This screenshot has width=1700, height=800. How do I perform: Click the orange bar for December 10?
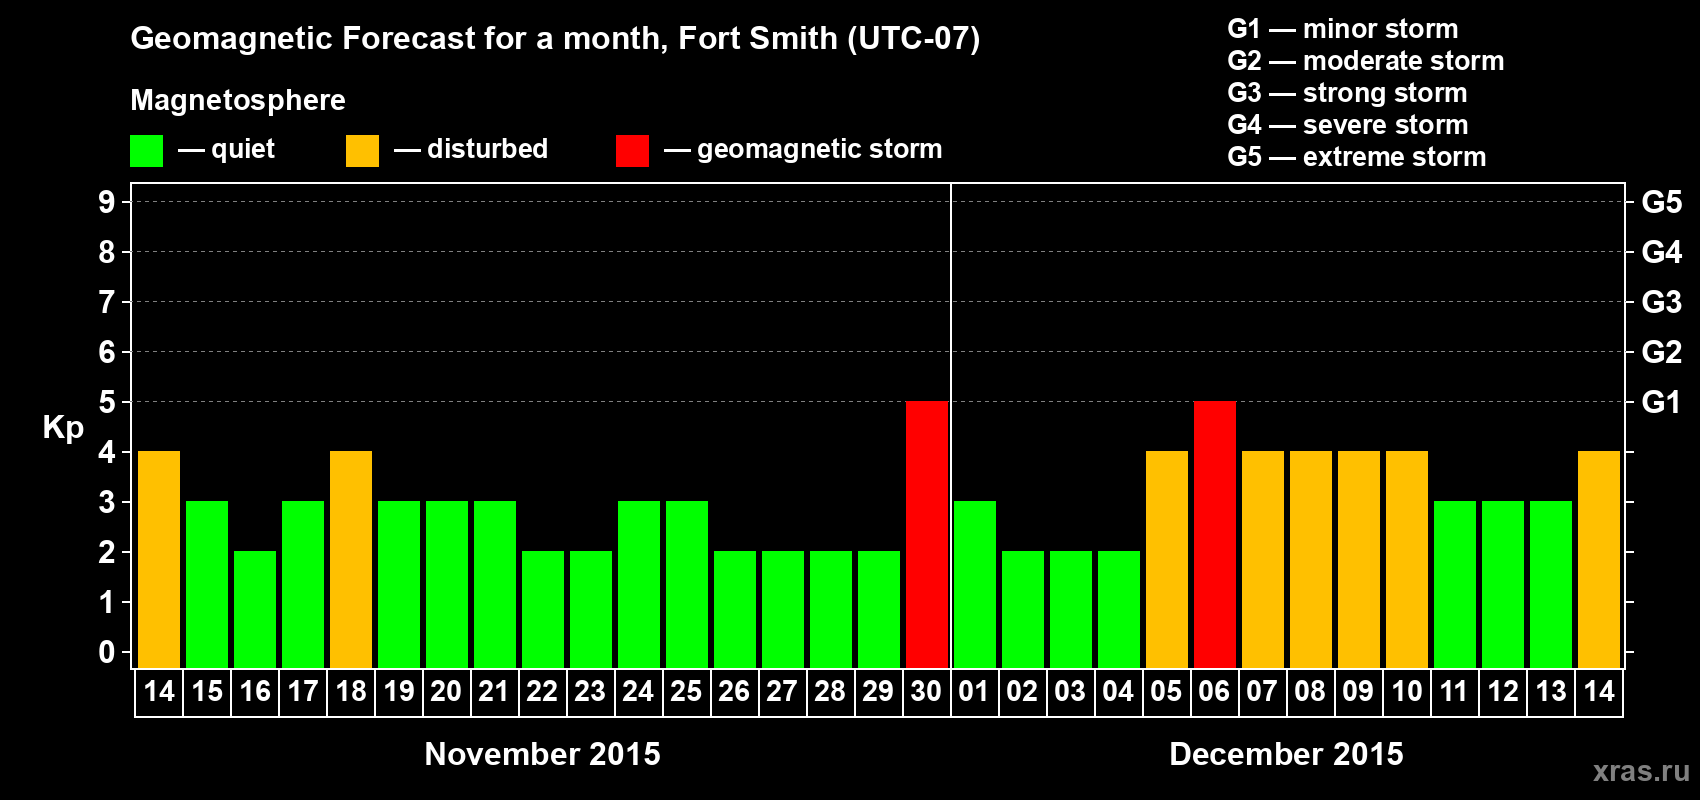tap(1407, 559)
